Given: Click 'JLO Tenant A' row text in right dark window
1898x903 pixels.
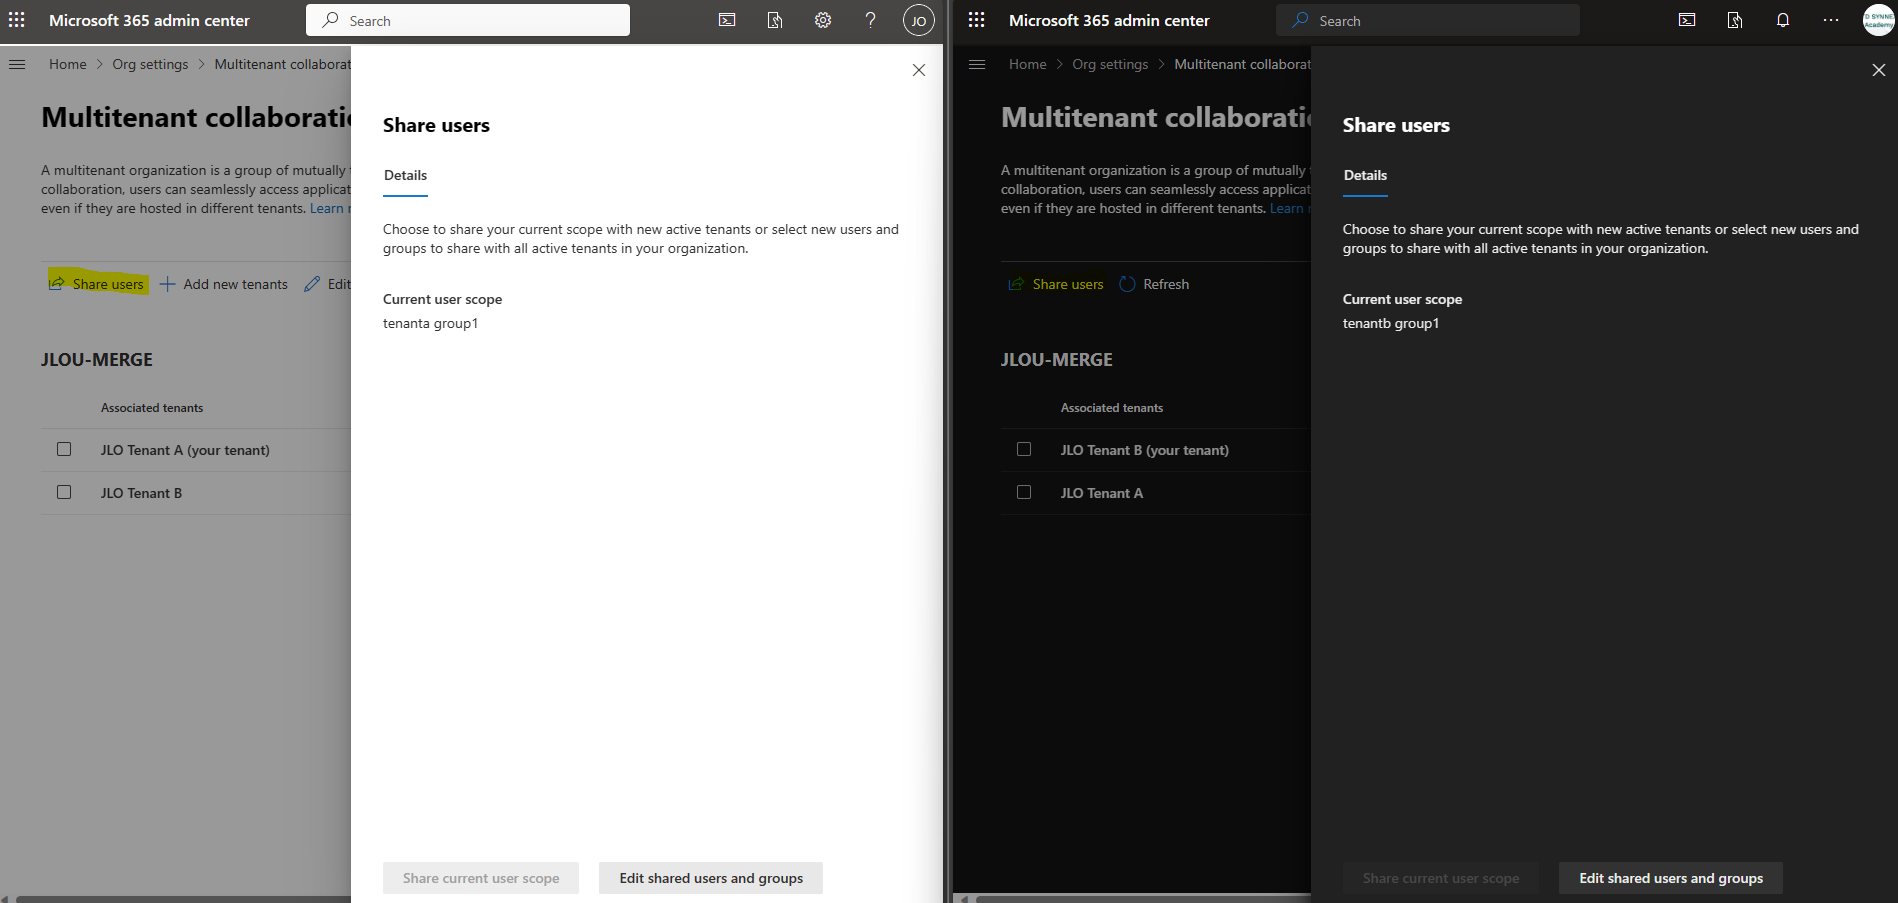Looking at the screenshot, I should (1102, 493).
